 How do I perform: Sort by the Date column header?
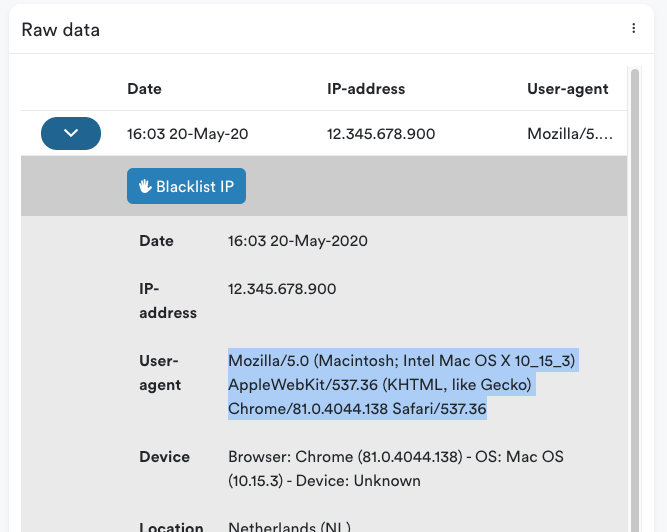144,89
